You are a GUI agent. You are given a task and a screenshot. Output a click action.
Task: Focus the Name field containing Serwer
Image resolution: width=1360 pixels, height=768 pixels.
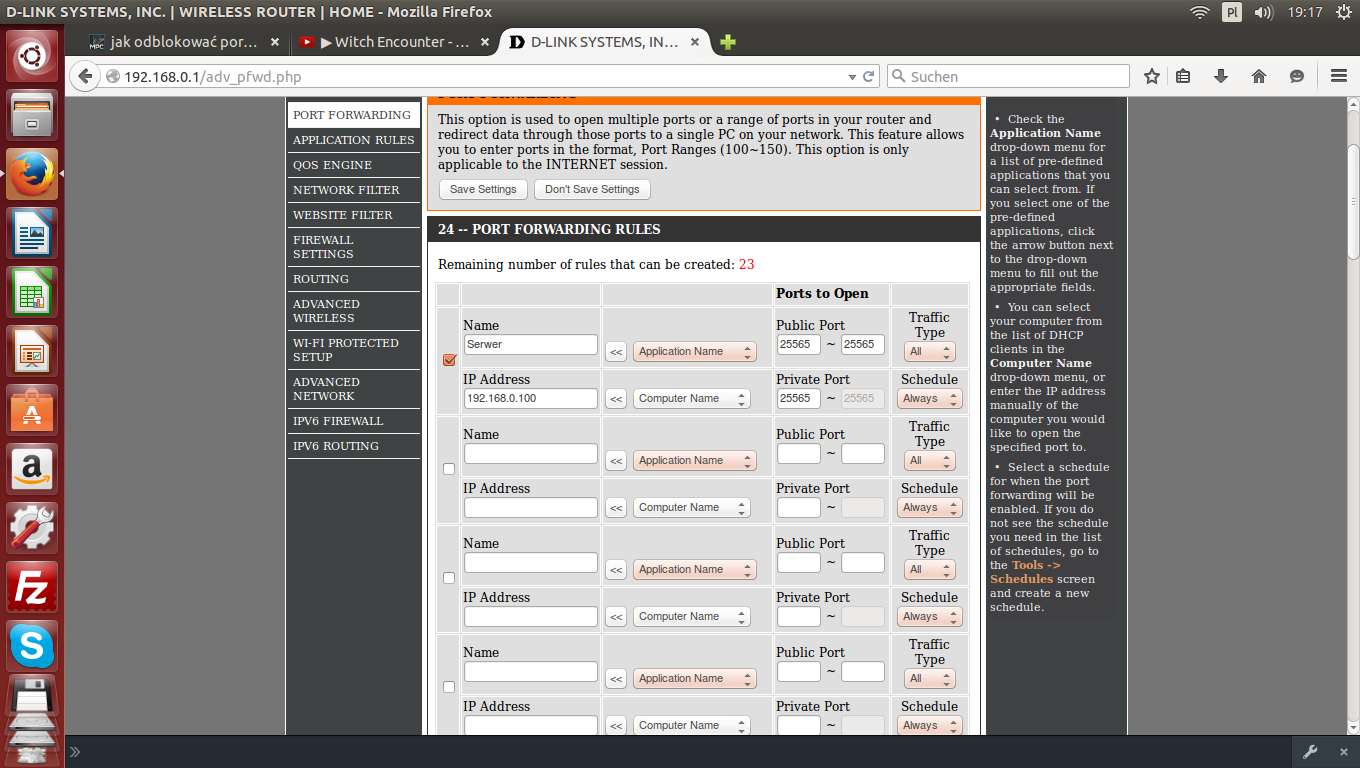(x=531, y=344)
